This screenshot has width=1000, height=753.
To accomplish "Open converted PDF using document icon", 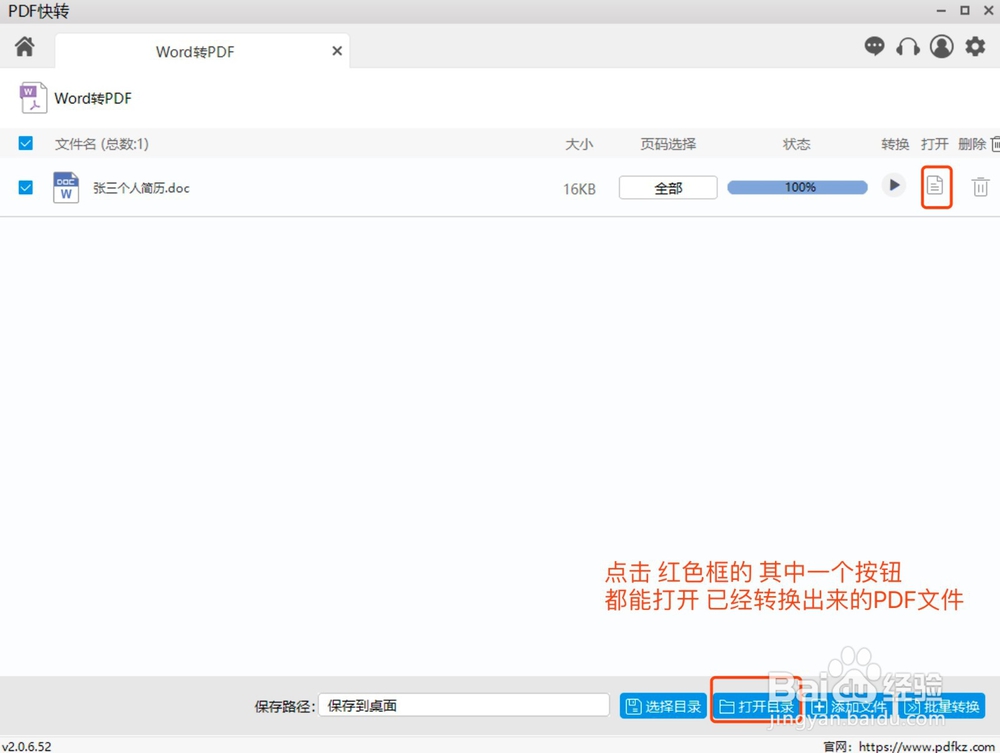I will pos(936,187).
